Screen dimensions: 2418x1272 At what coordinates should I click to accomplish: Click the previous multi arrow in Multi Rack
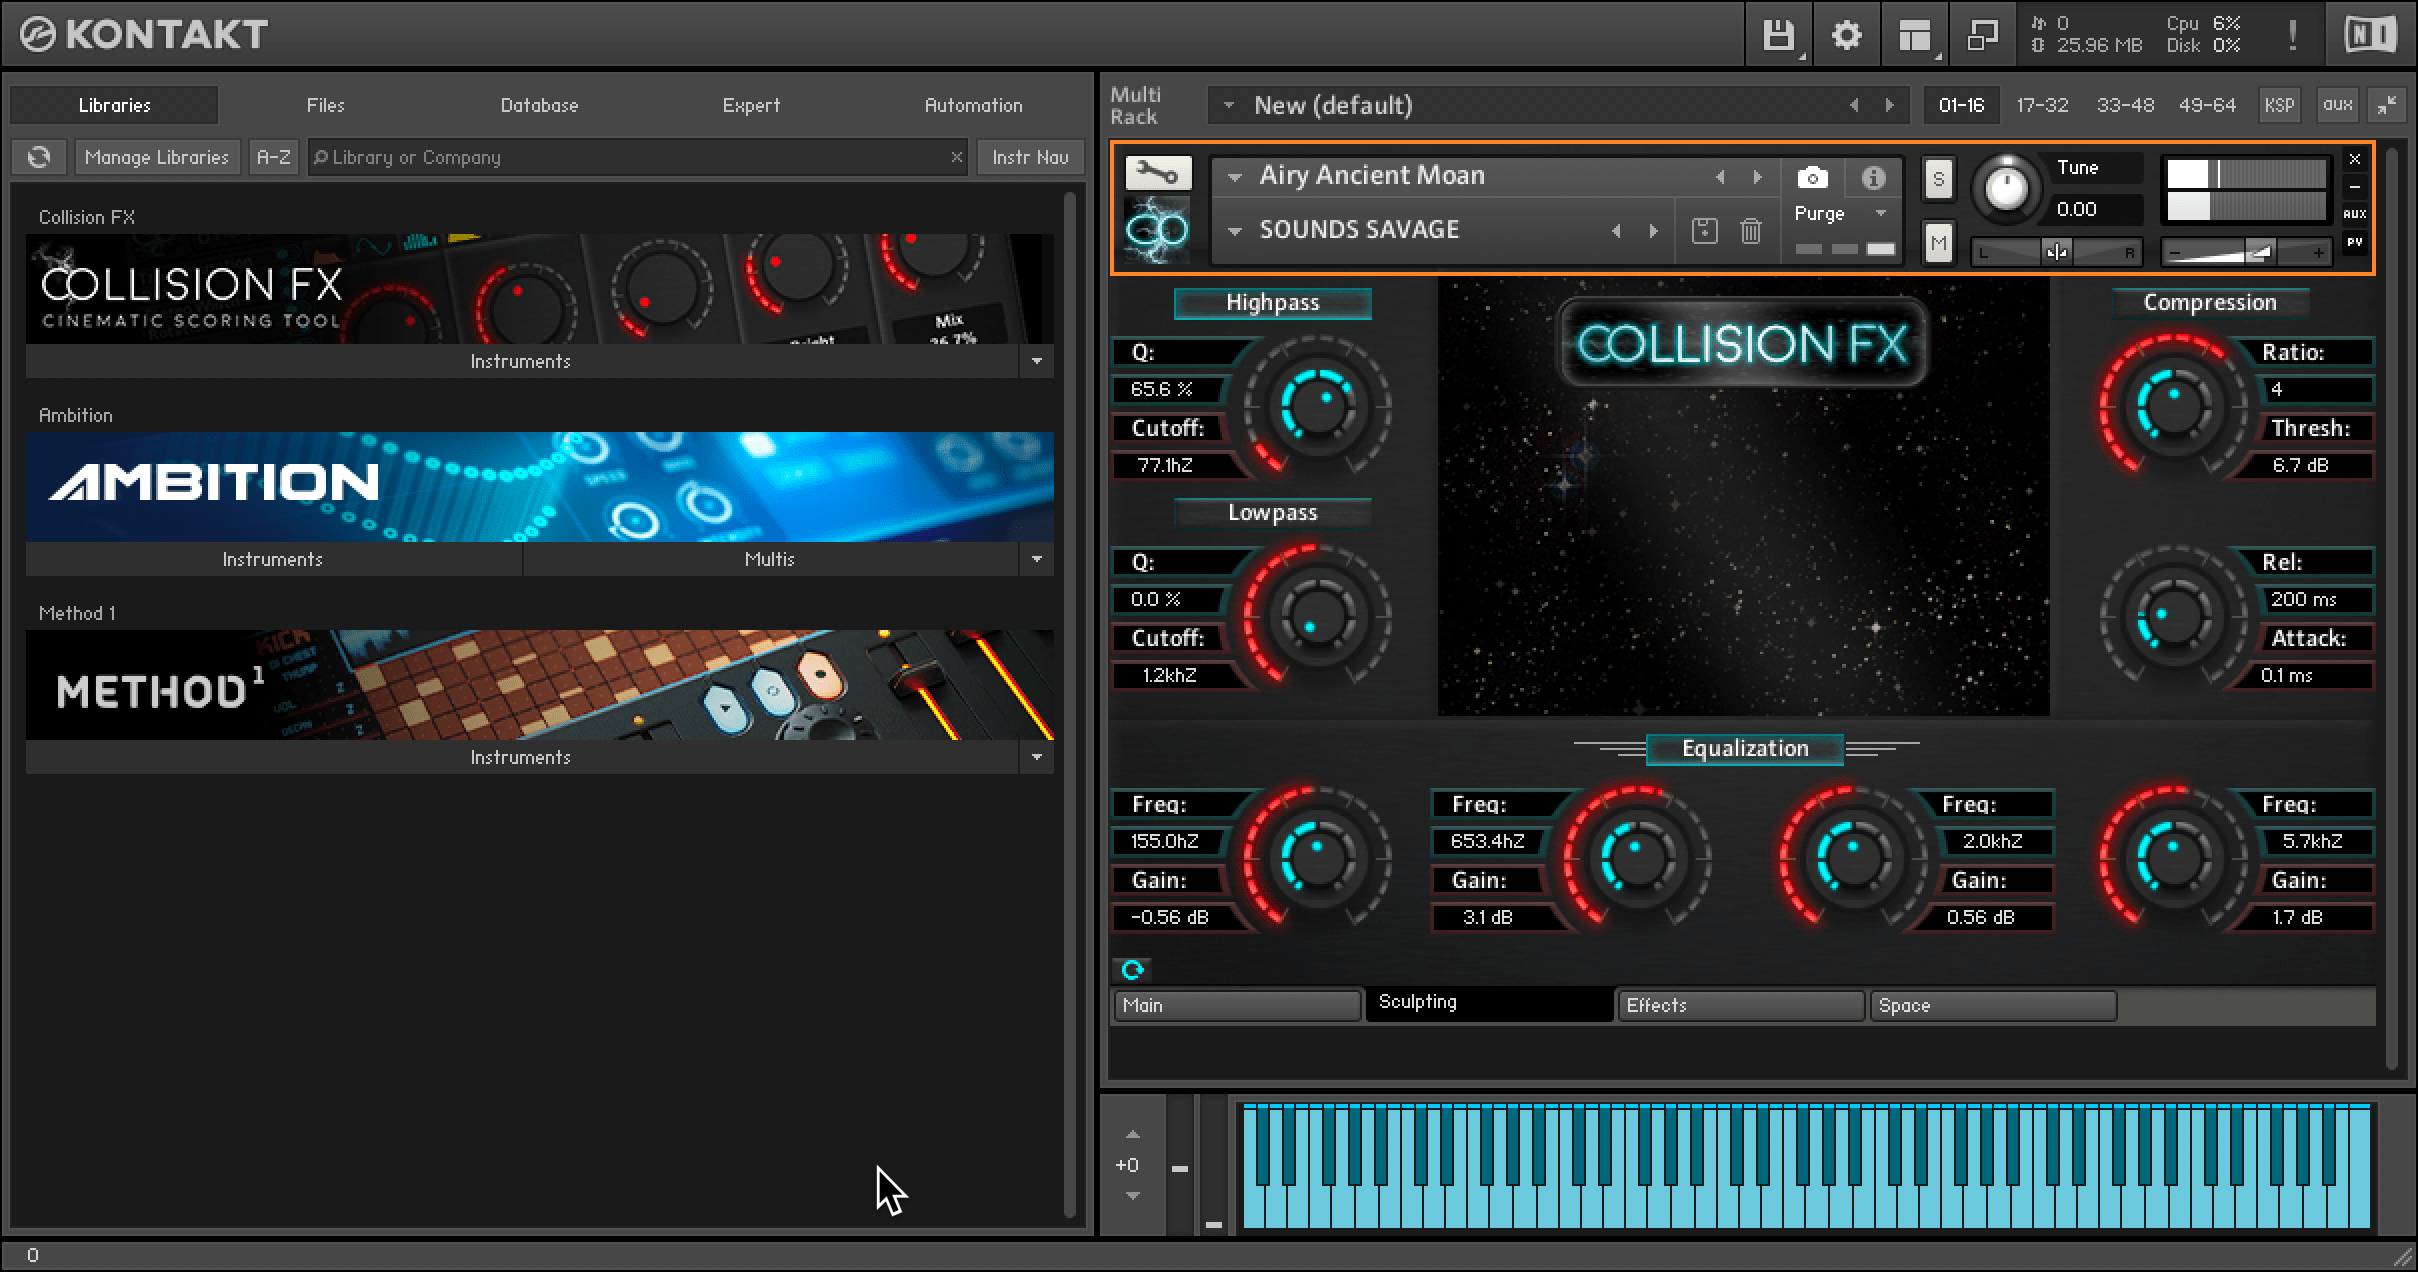point(1854,105)
